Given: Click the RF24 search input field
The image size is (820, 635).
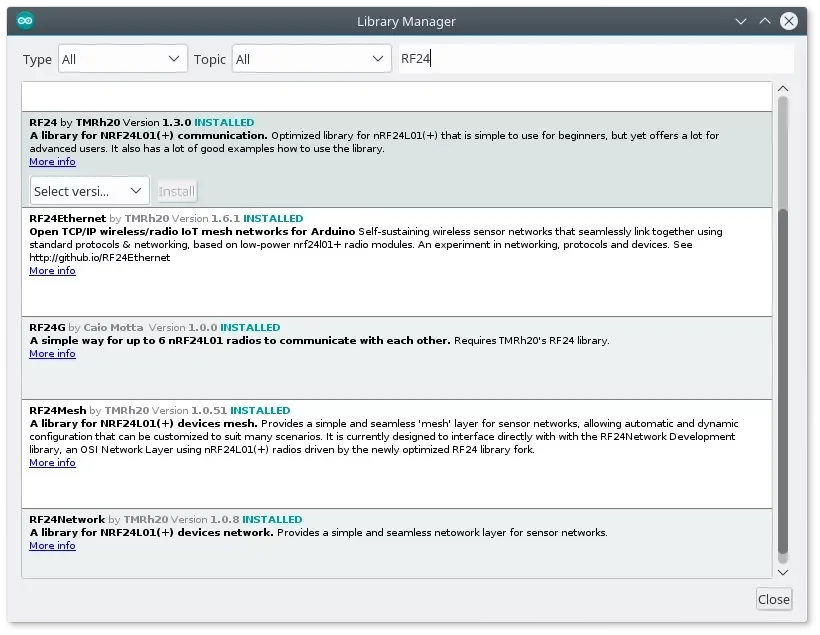Looking at the screenshot, I should click(x=596, y=59).
